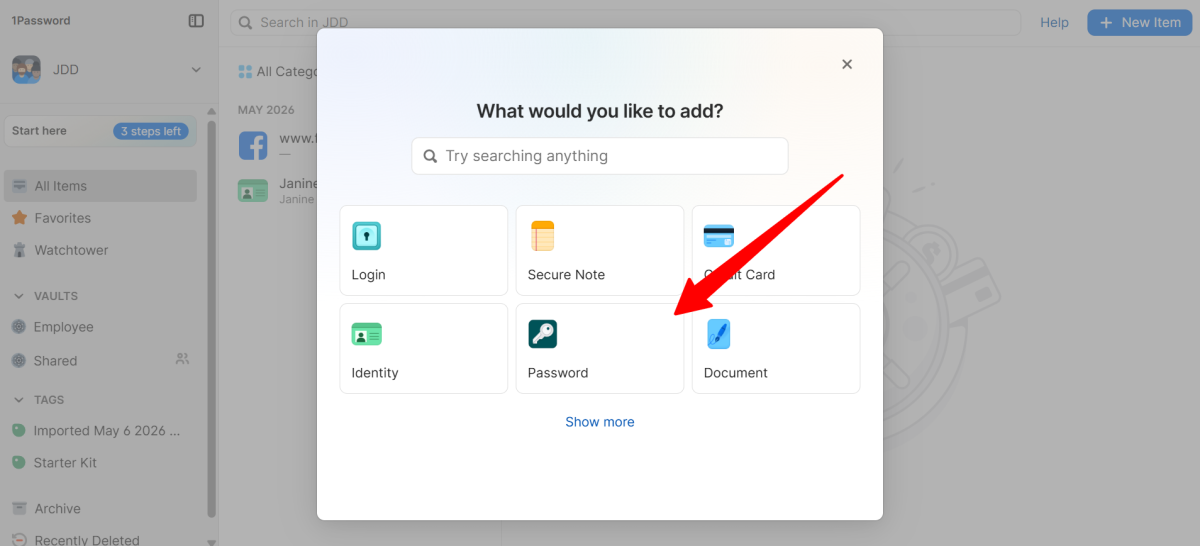Viewport: 1200px width, 546px height.
Task: Choose the Identity item card
Action: [424, 348]
